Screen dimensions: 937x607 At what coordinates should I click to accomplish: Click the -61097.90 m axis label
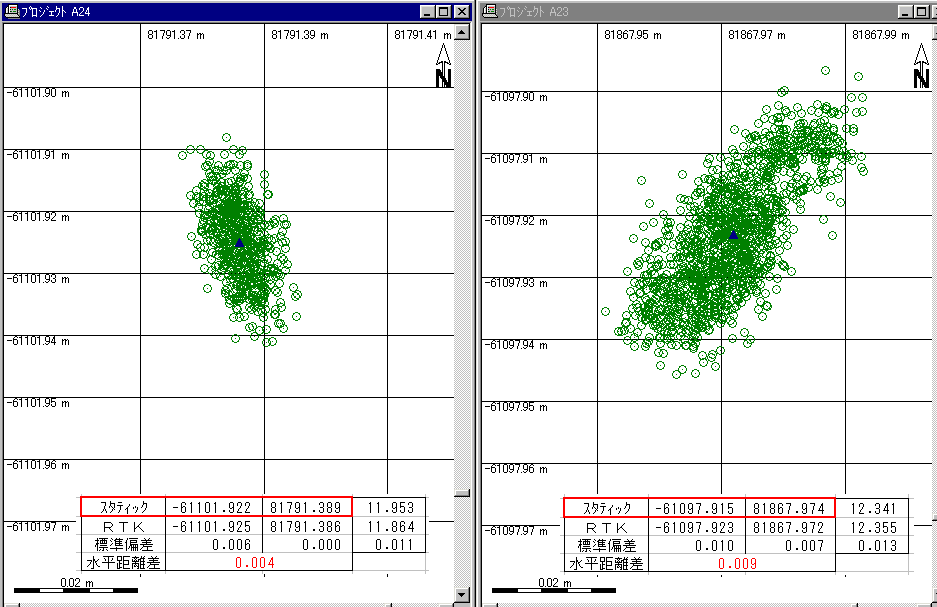point(516,97)
